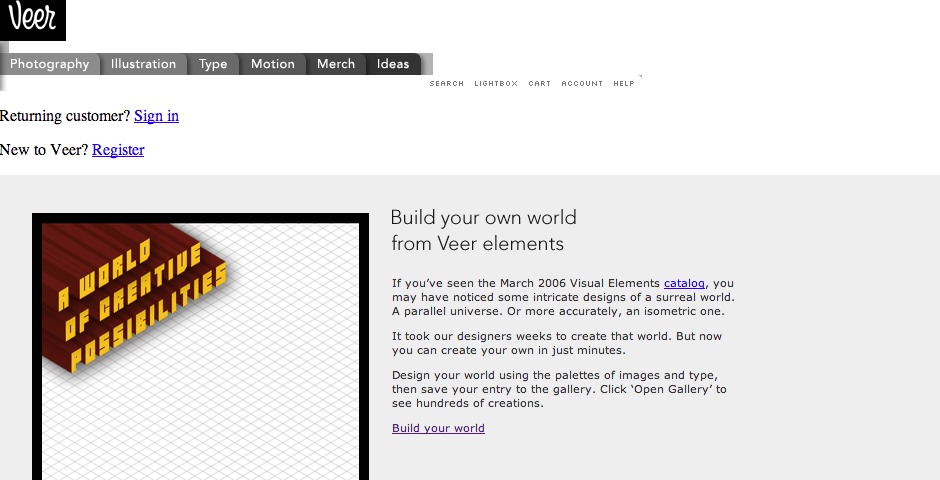Click the Register link
The width and height of the screenshot is (940, 480).
tap(118, 150)
